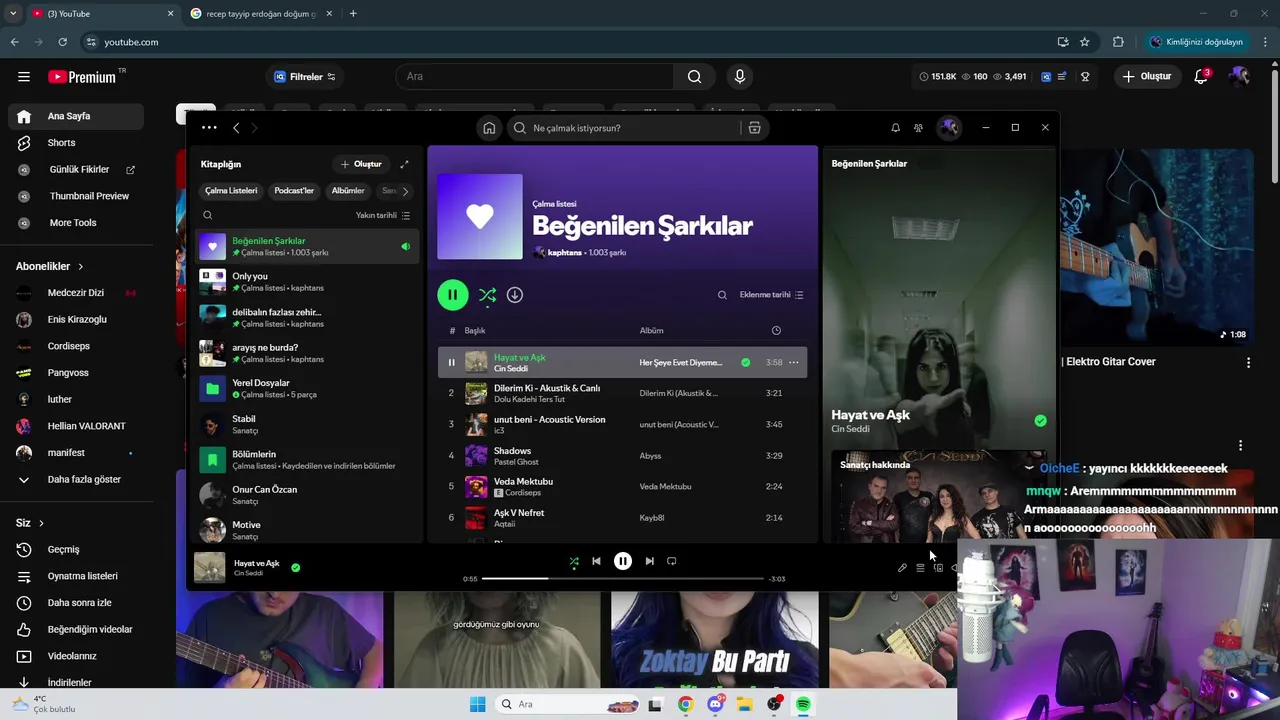Open Spotify friend activity icon
Screen dimensions: 1280x720
click(x=918, y=128)
